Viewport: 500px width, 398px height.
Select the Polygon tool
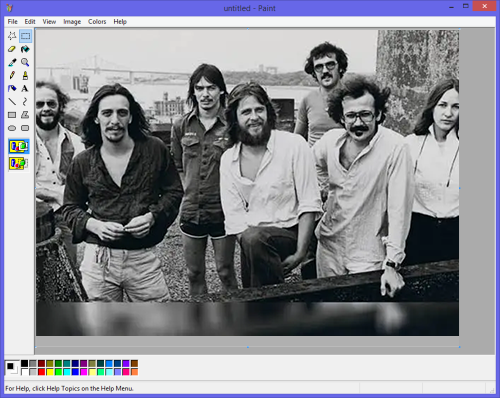pyautogui.click(x=25, y=115)
